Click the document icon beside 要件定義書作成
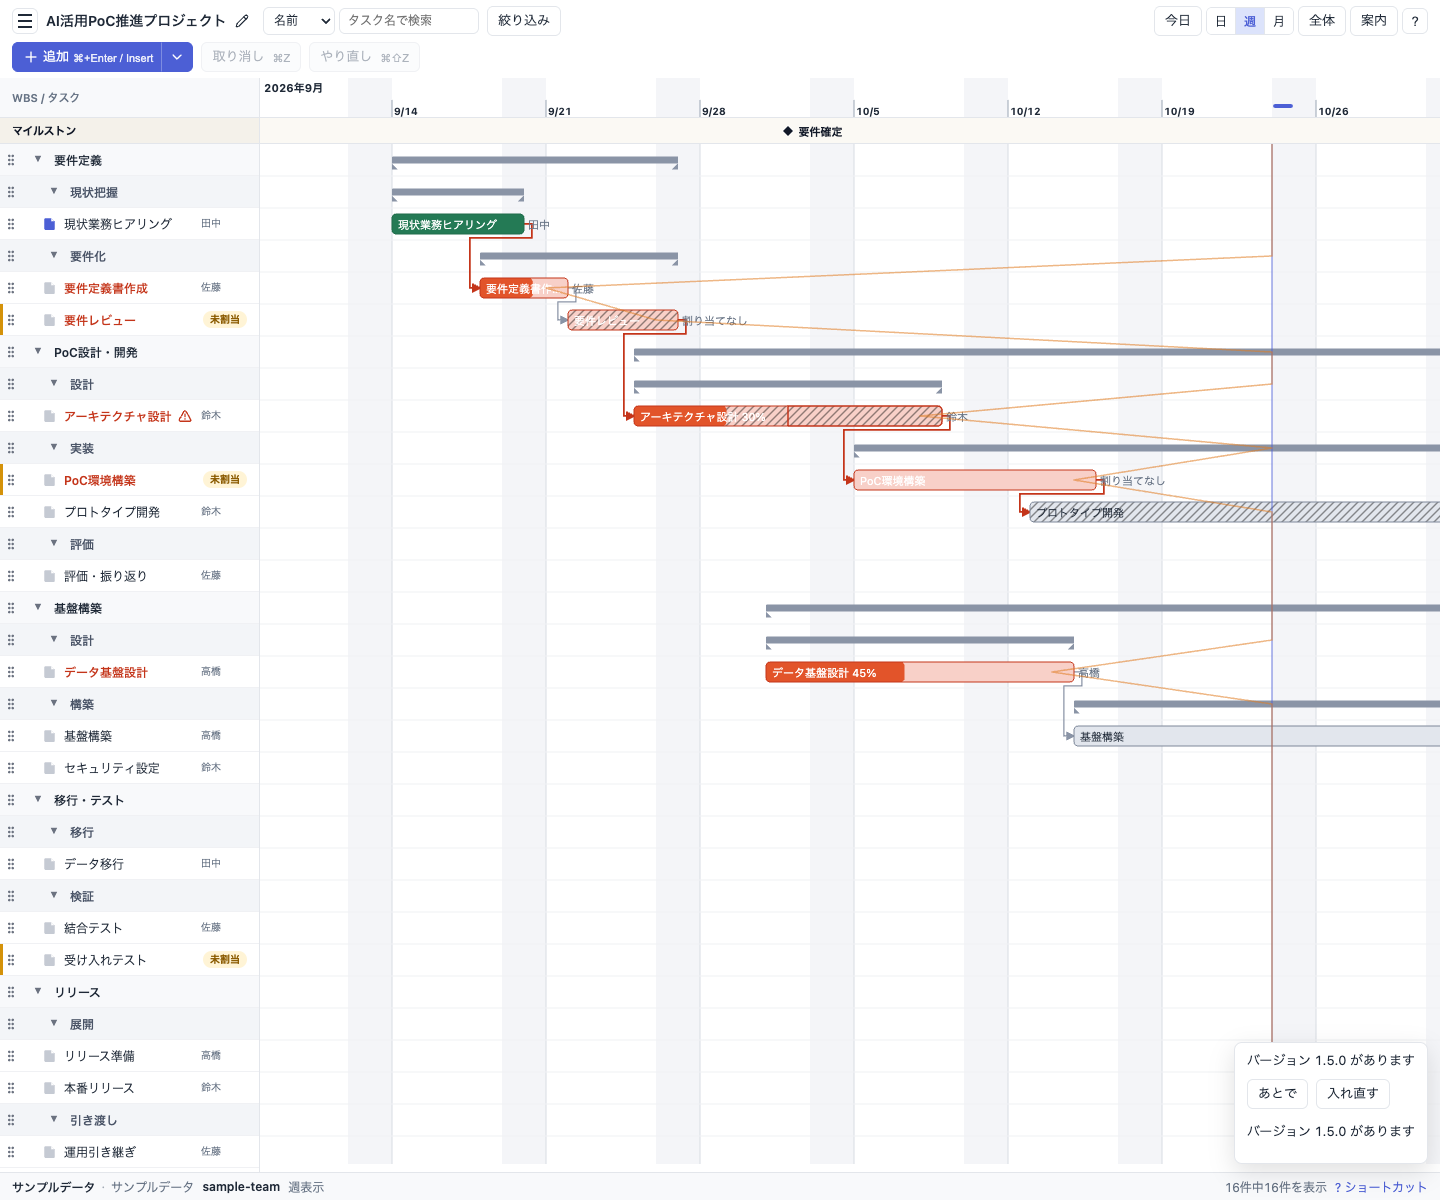Viewport: 1440px width, 1200px height. point(49,288)
